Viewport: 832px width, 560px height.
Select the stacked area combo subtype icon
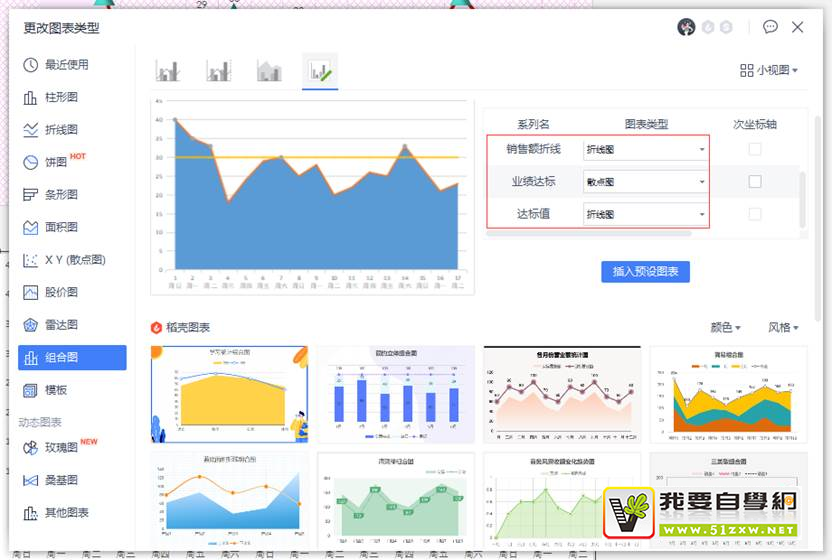pyautogui.click(x=270, y=71)
